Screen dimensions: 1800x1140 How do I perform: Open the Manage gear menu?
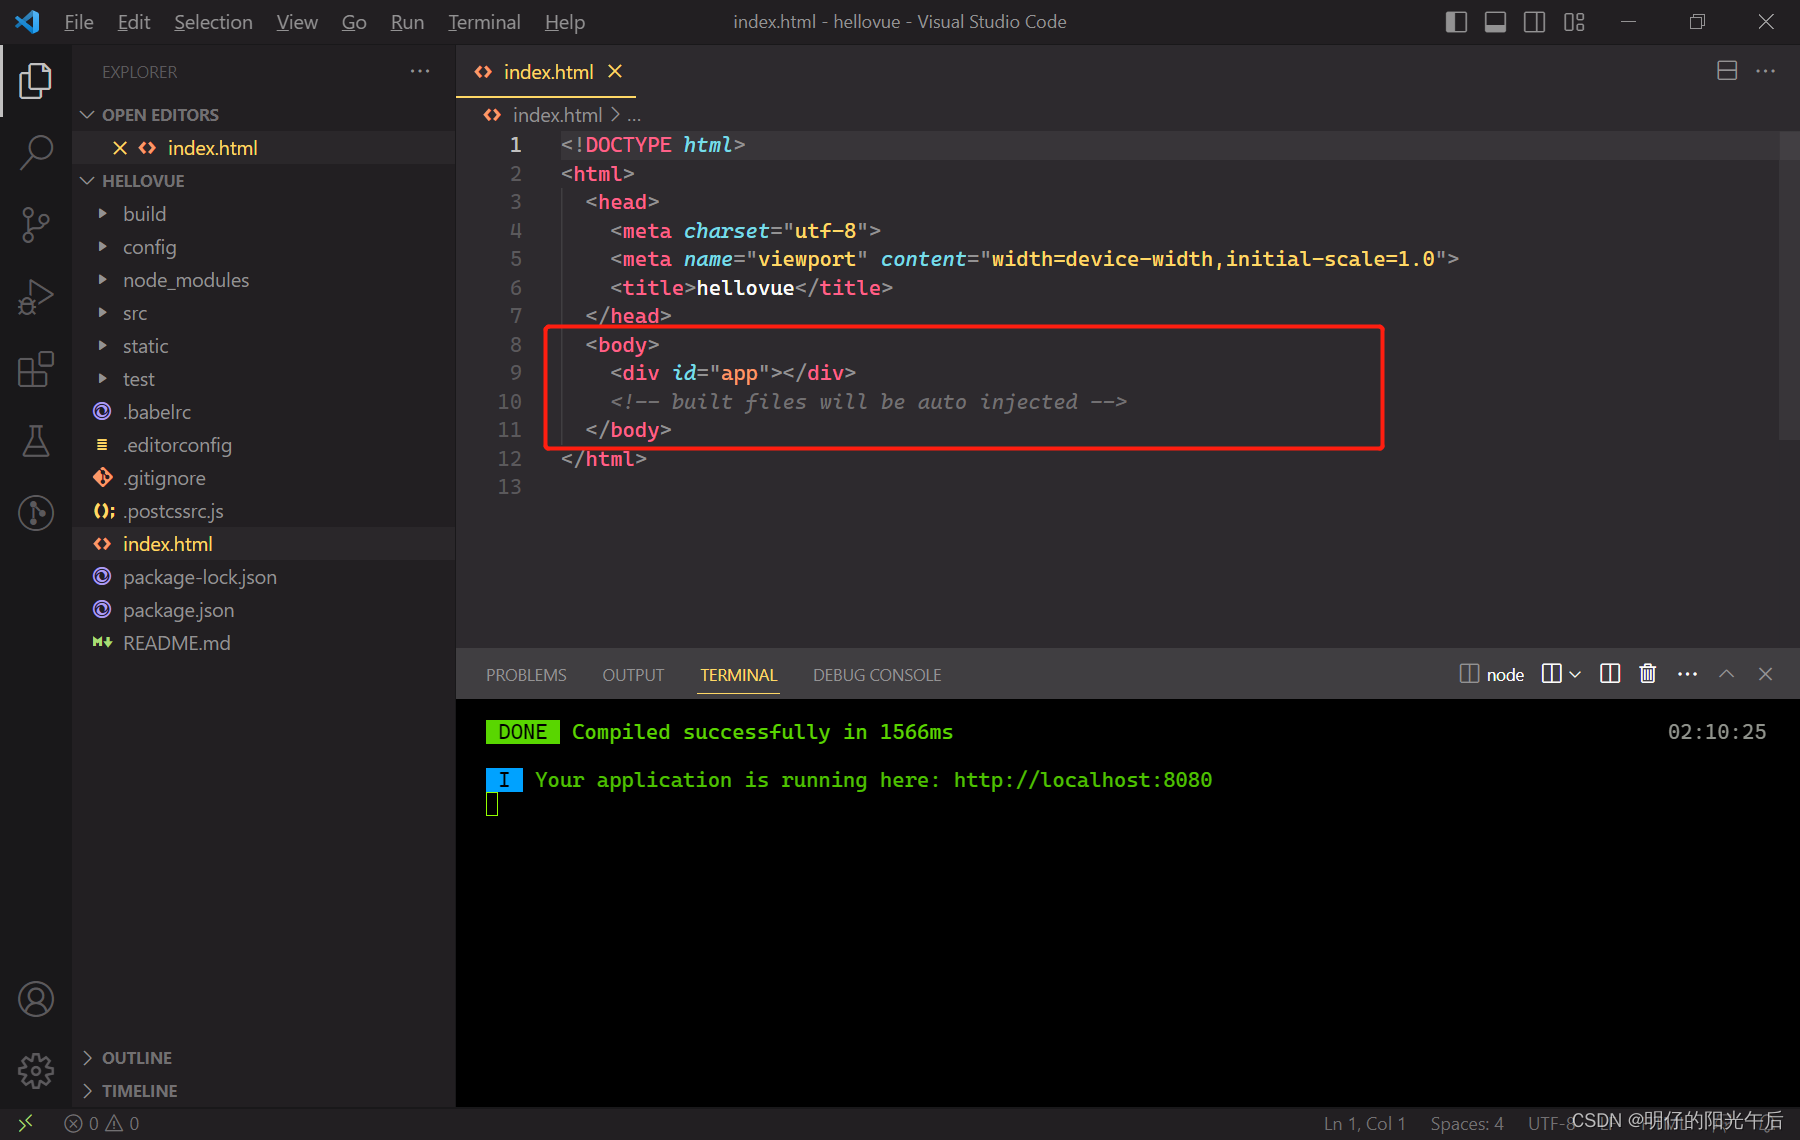36,1070
